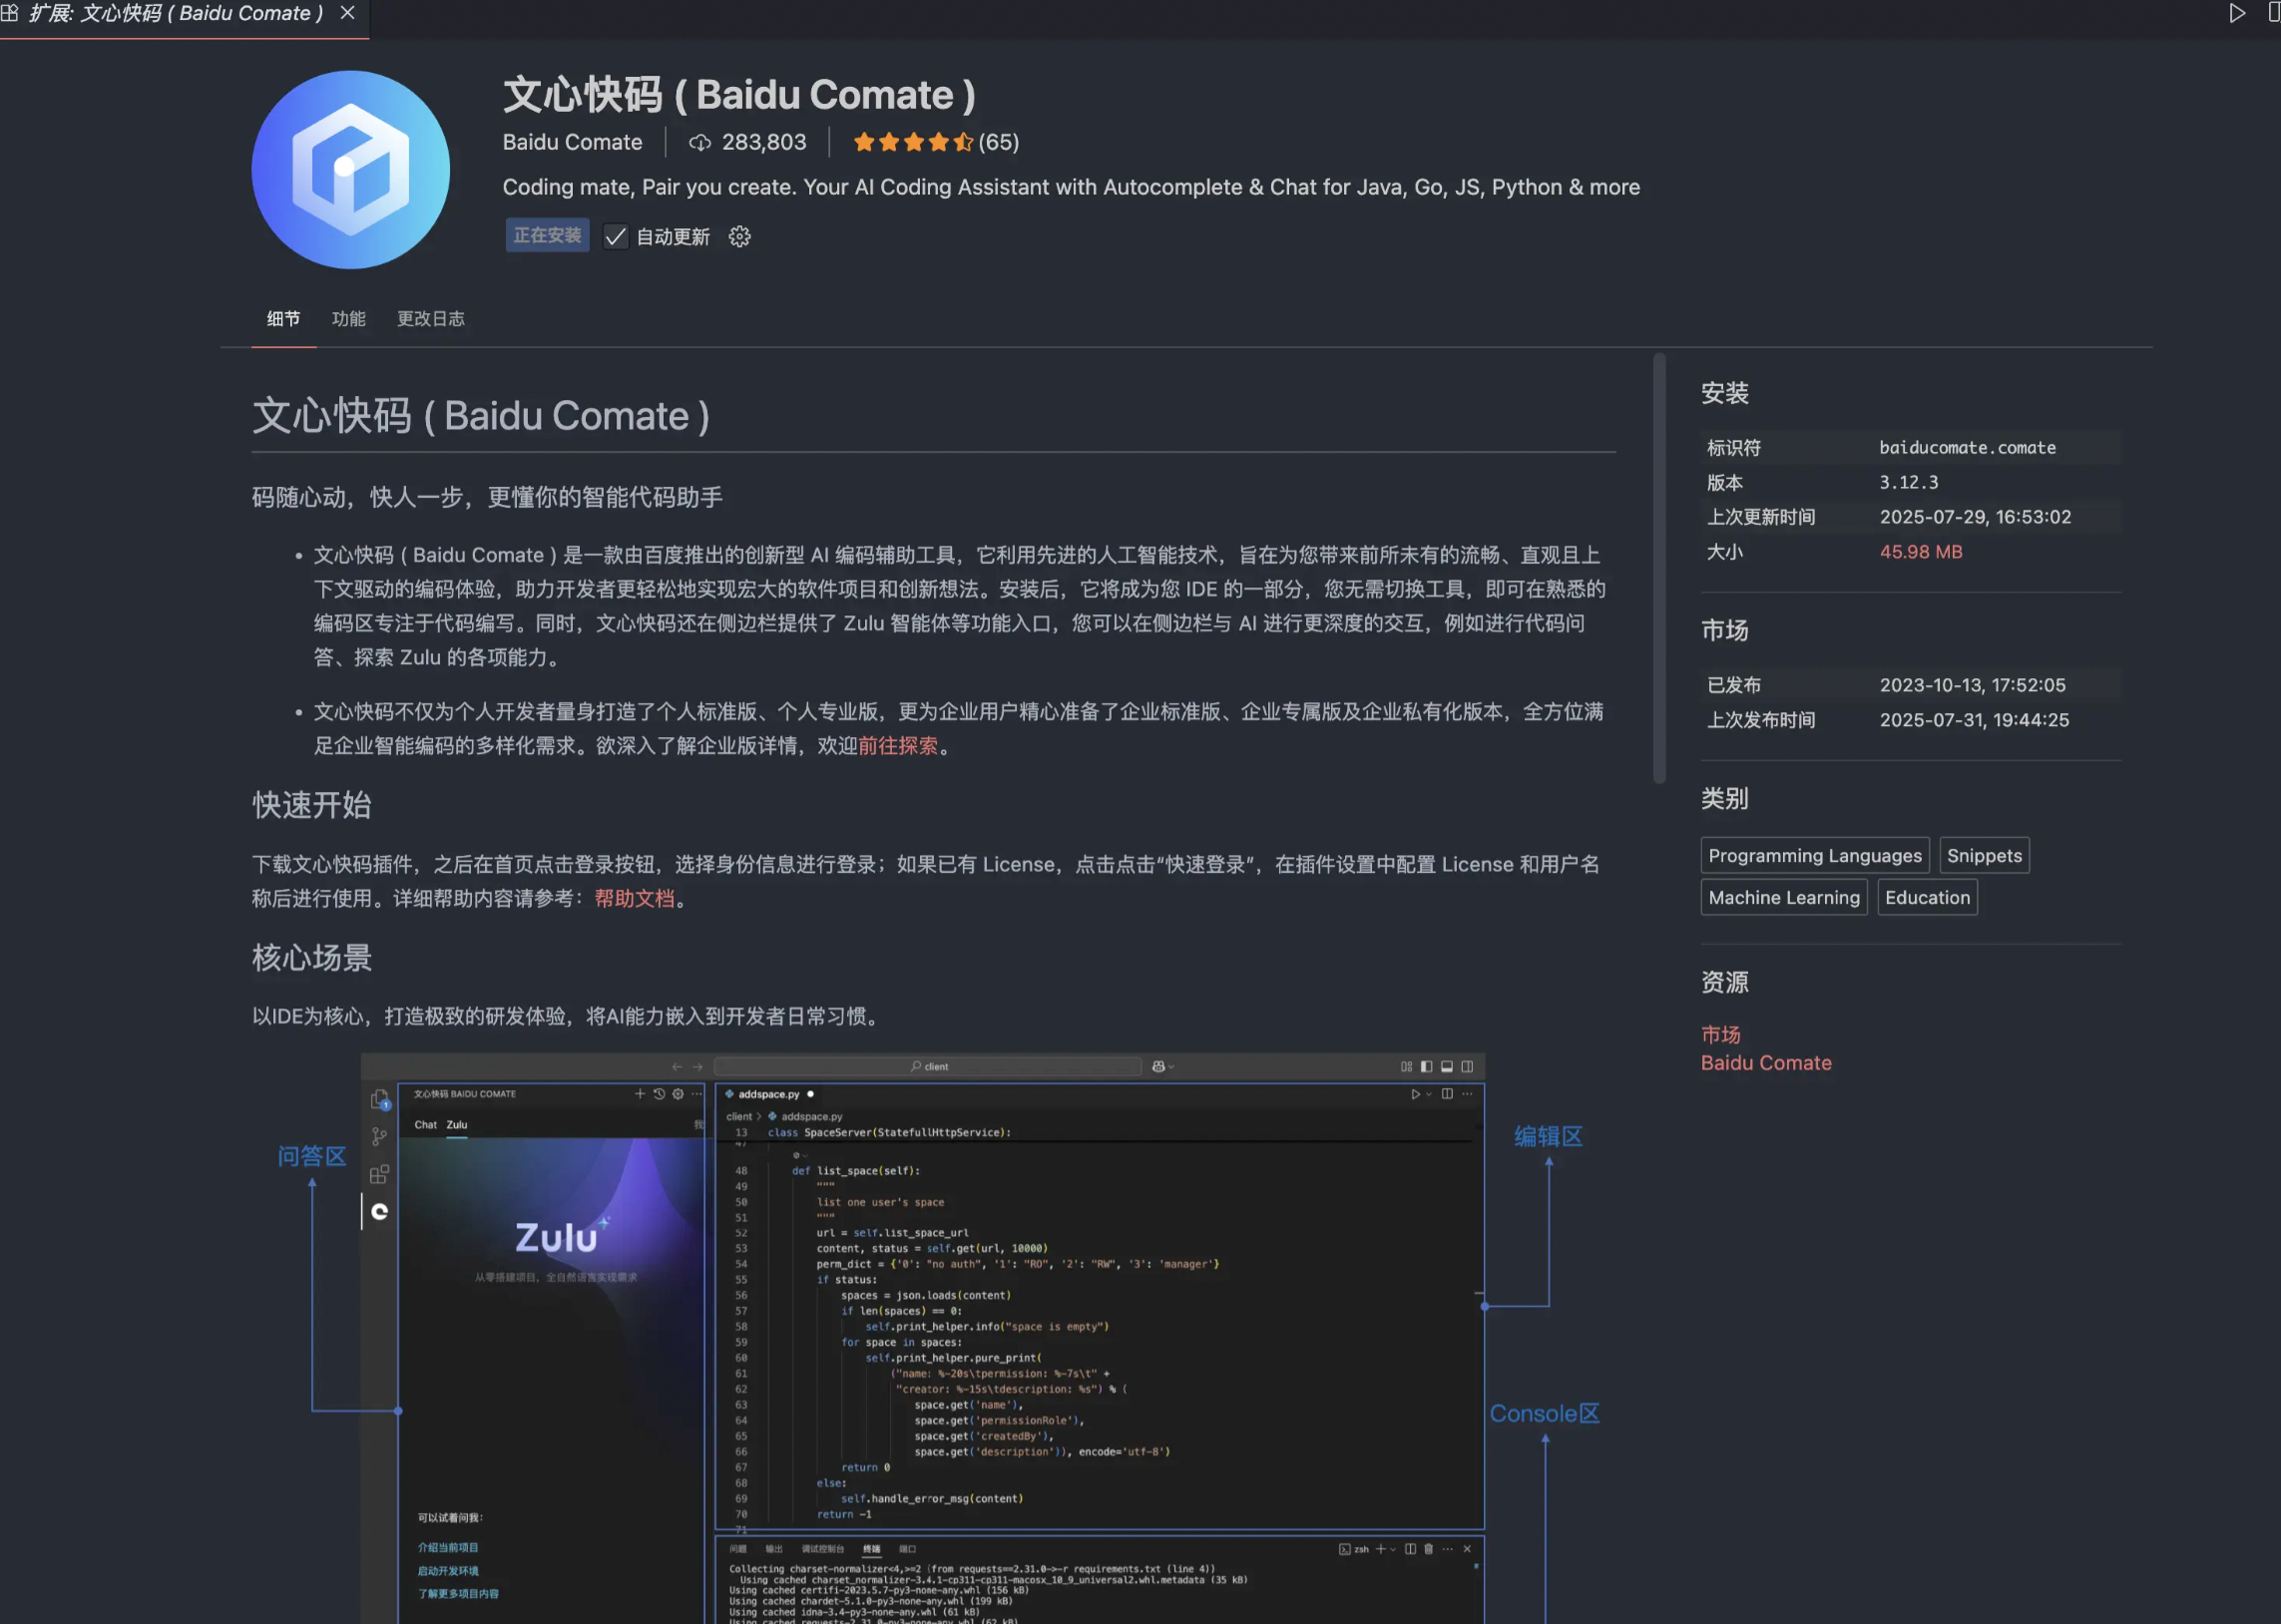Select the 细节 tab
This screenshot has height=1624, width=2281.
(283, 318)
